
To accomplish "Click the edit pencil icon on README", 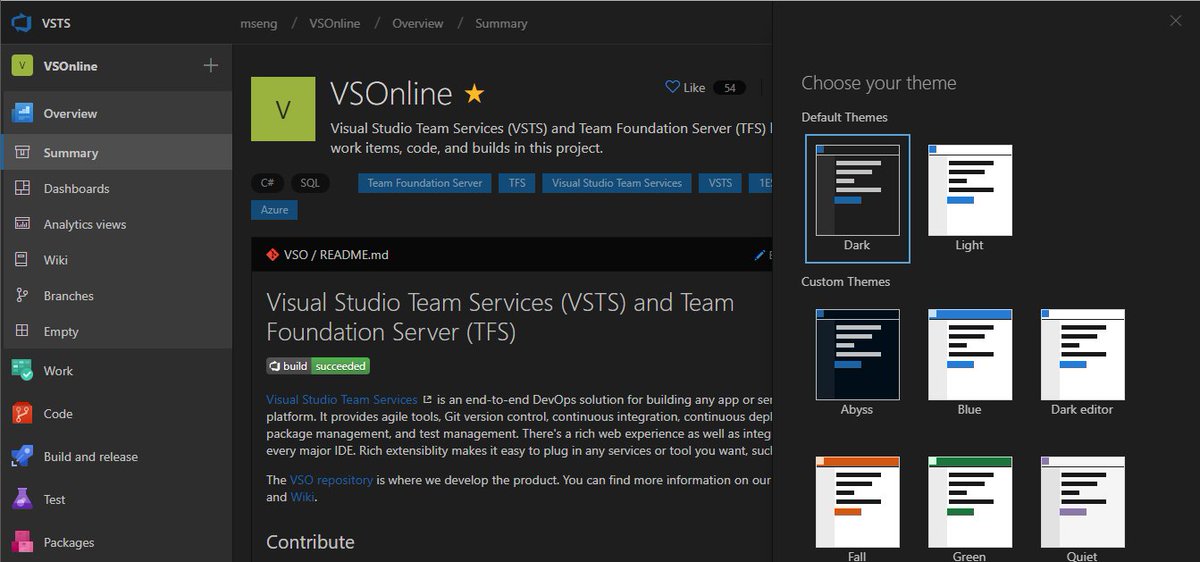I will click(760, 255).
